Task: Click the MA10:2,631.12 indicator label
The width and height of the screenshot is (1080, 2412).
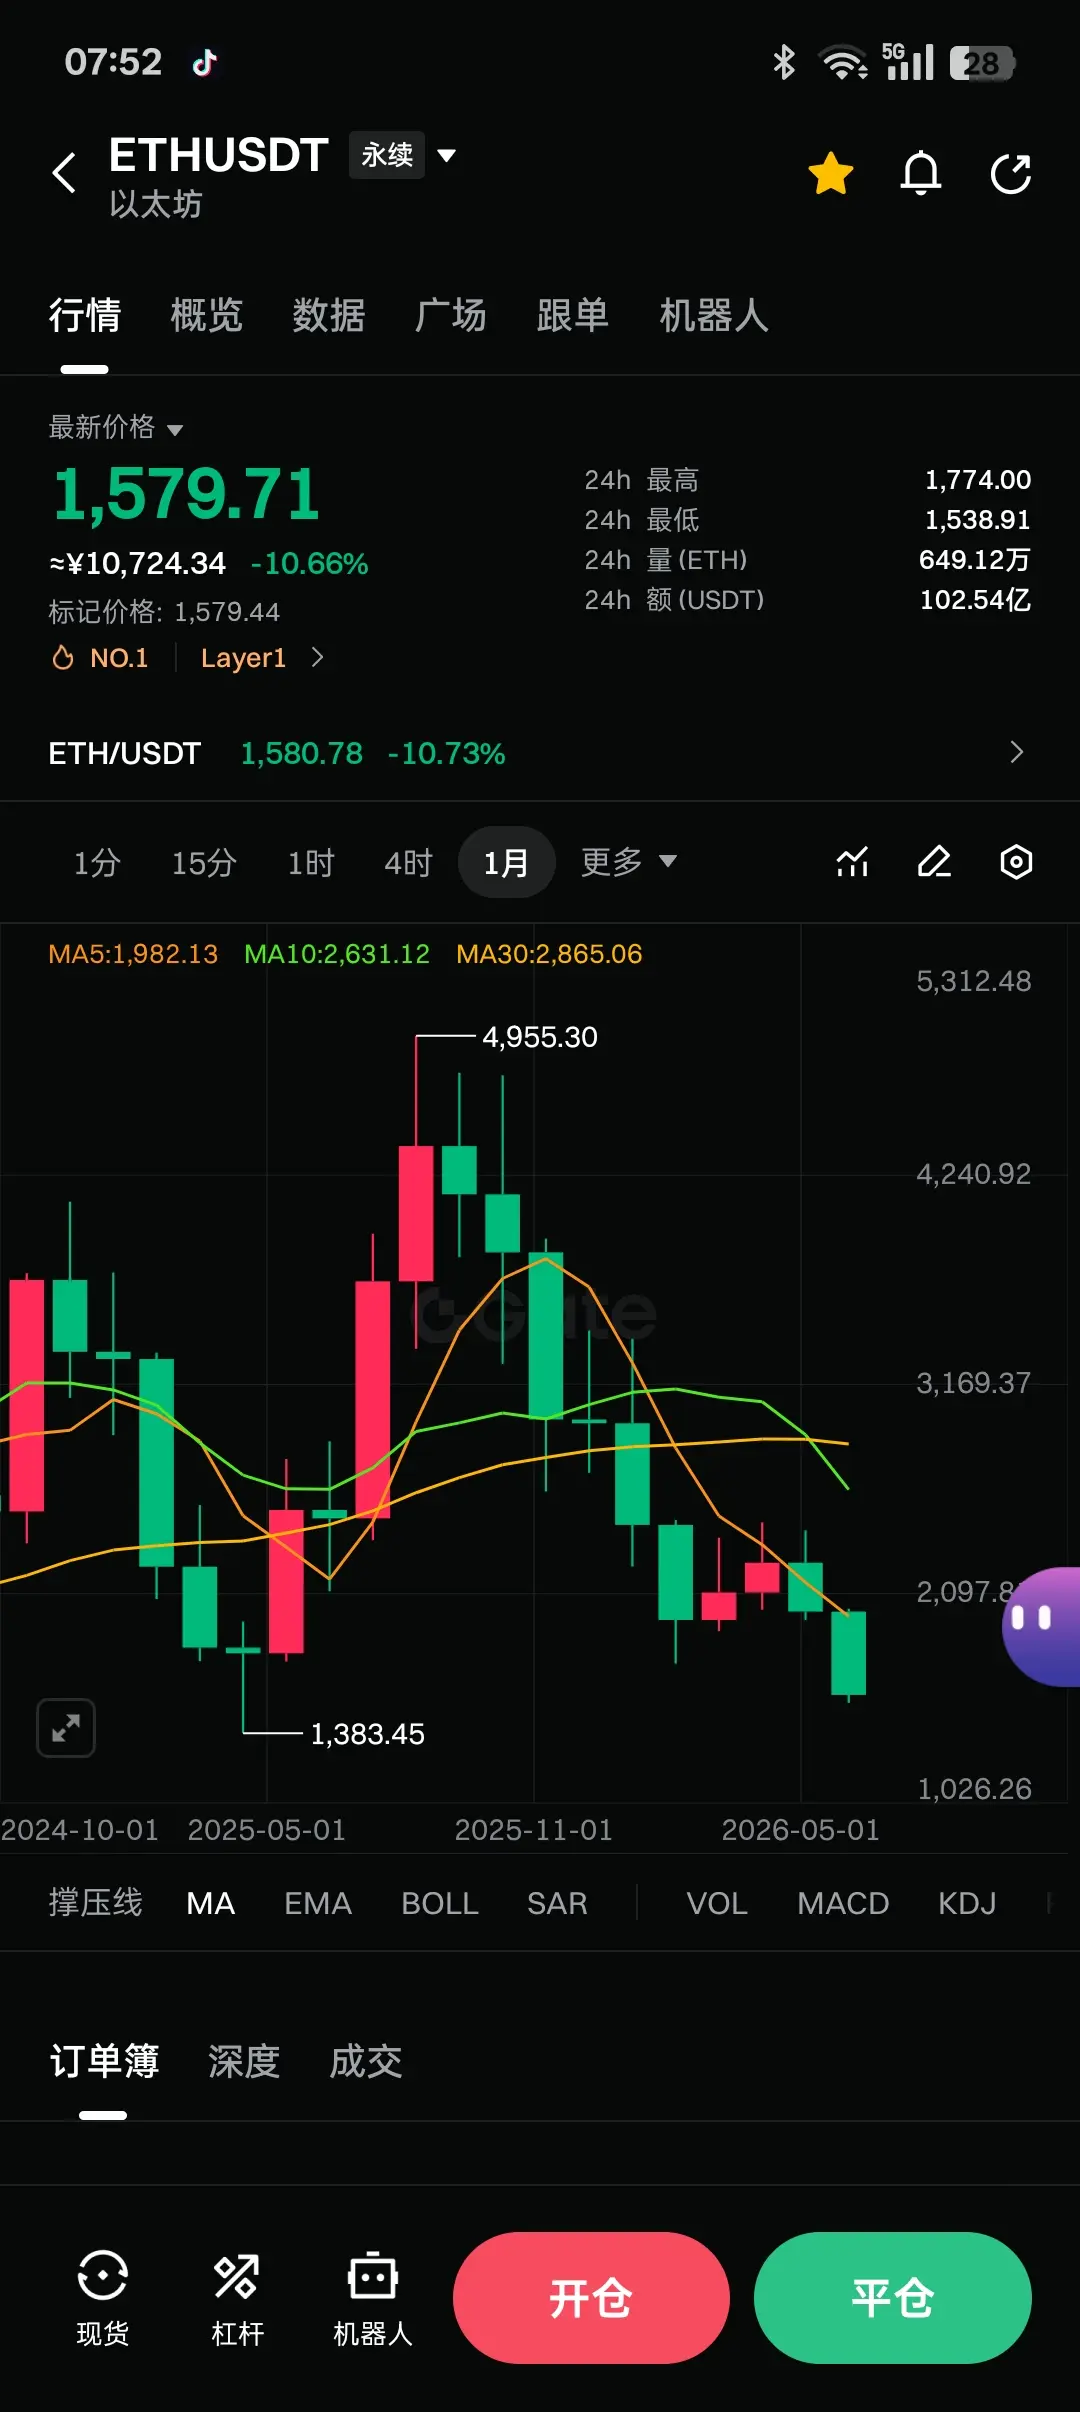Action: tap(337, 954)
